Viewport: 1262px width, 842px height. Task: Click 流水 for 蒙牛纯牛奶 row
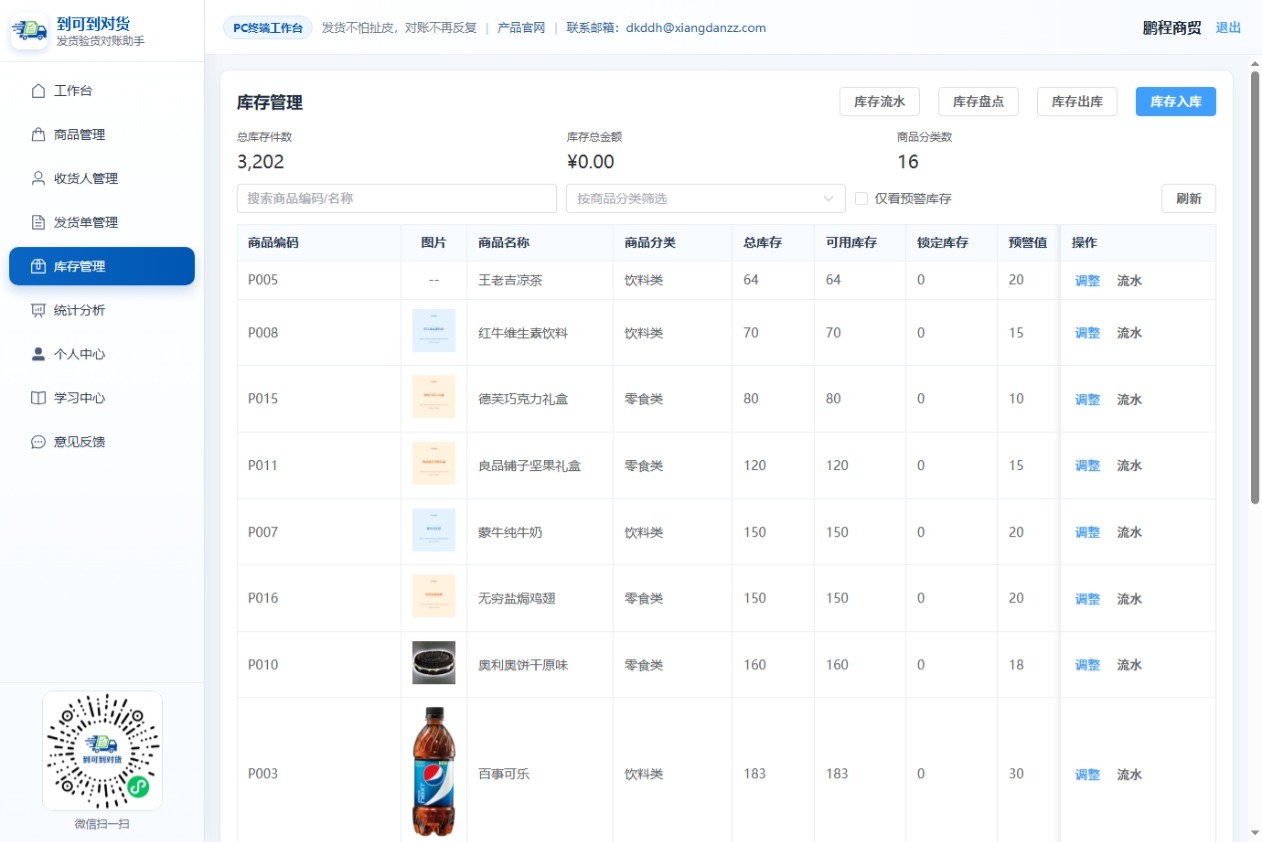1129,533
